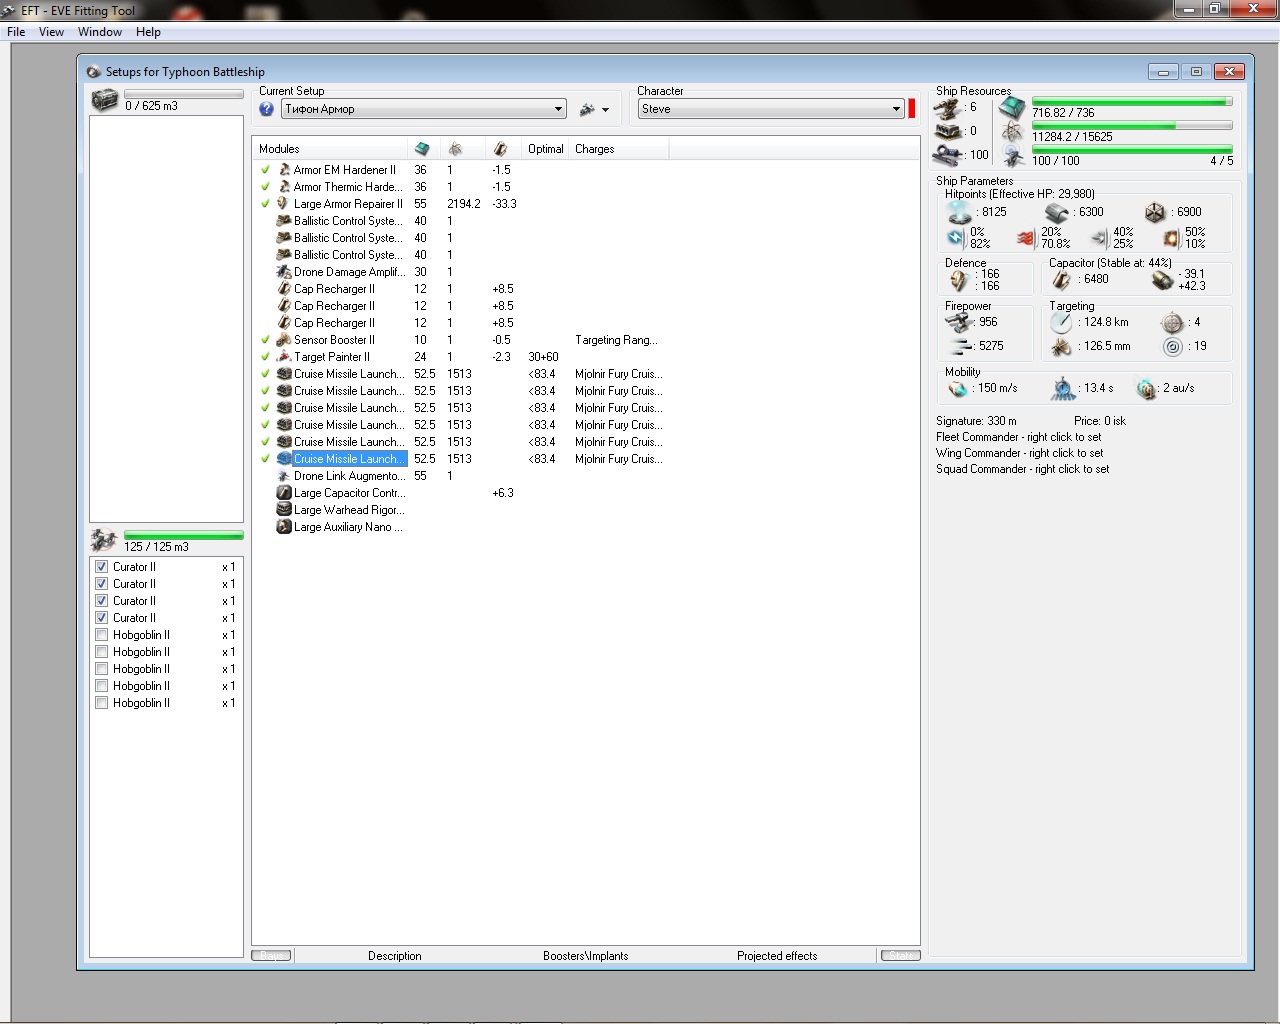The image size is (1280, 1024).
Task: Expand the arrow next to ship options icon
Action: (x=605, y=110)
